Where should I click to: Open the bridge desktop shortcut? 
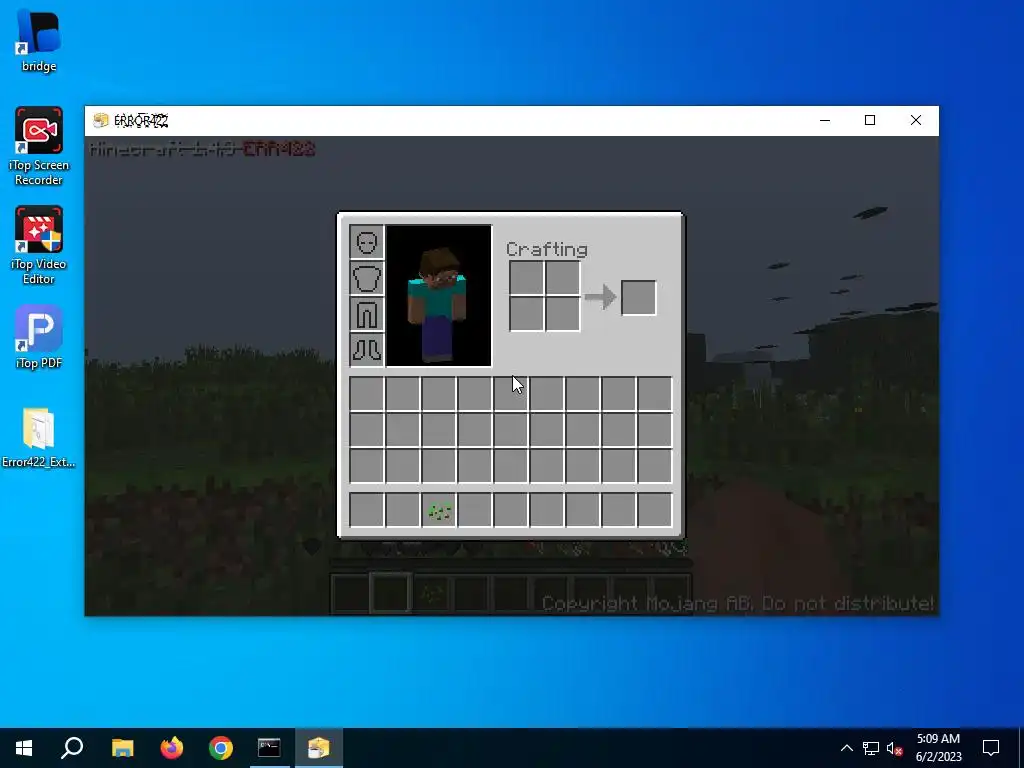[x=39, y=40]
